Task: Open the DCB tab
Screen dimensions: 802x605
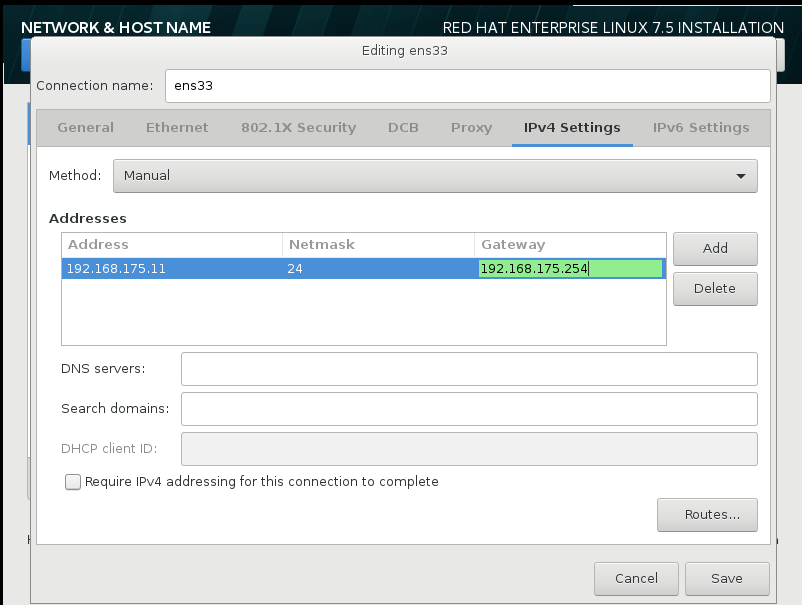Action: [403, 128]
